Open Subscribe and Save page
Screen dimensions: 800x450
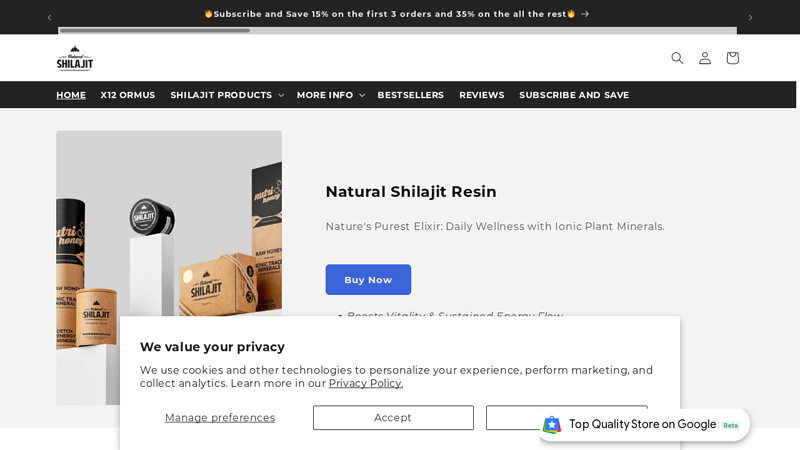pos(574,95)
